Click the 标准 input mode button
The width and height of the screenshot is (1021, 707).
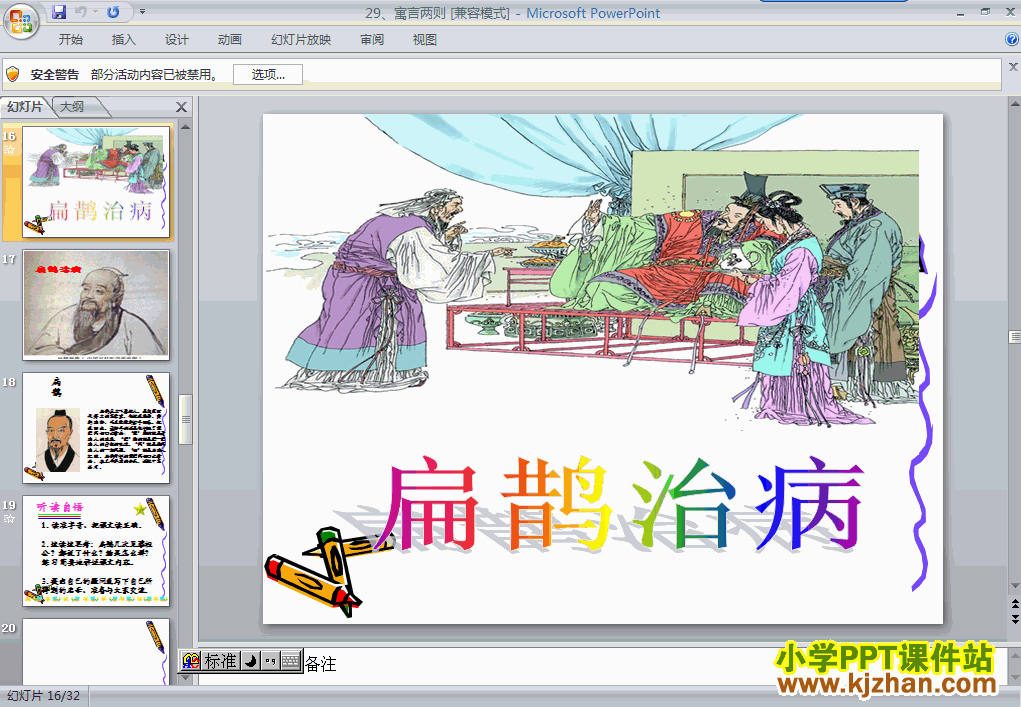click(221, 661)
